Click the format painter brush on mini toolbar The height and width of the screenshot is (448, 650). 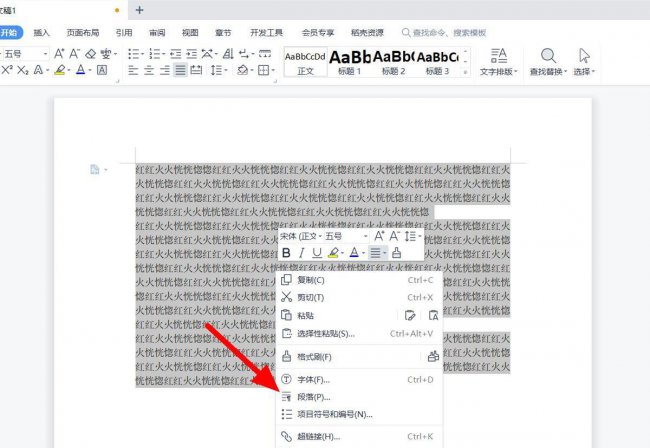(396, 252)
